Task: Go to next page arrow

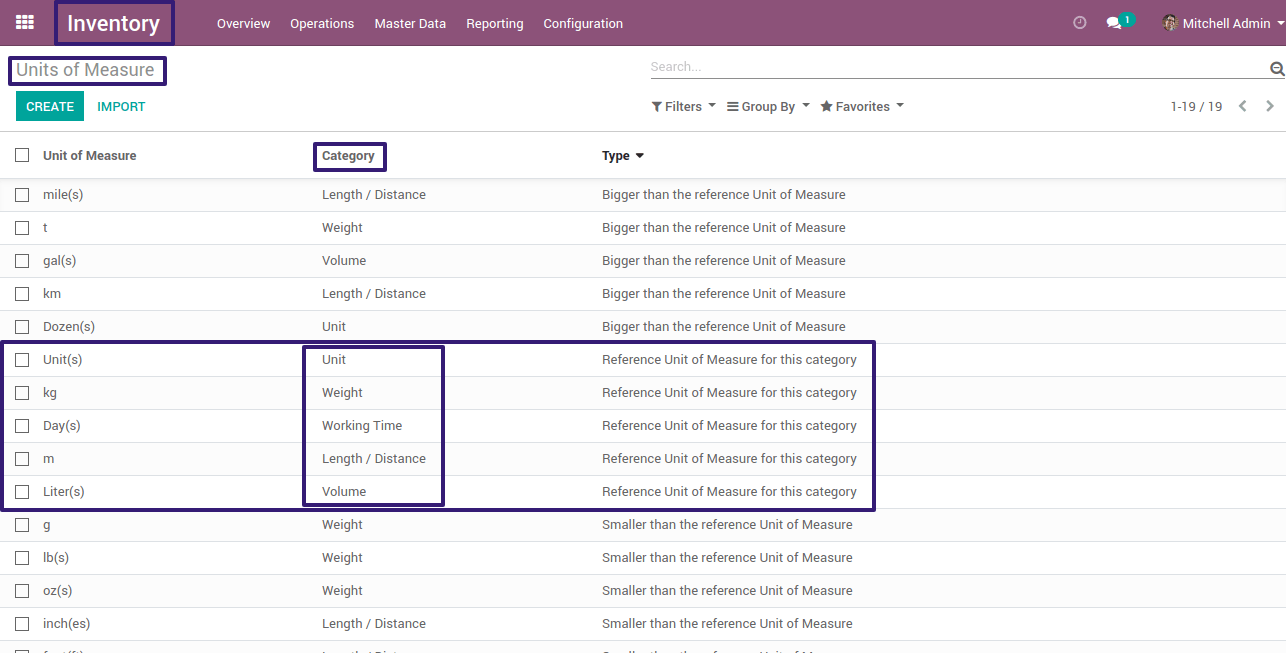Action: 1270,106
